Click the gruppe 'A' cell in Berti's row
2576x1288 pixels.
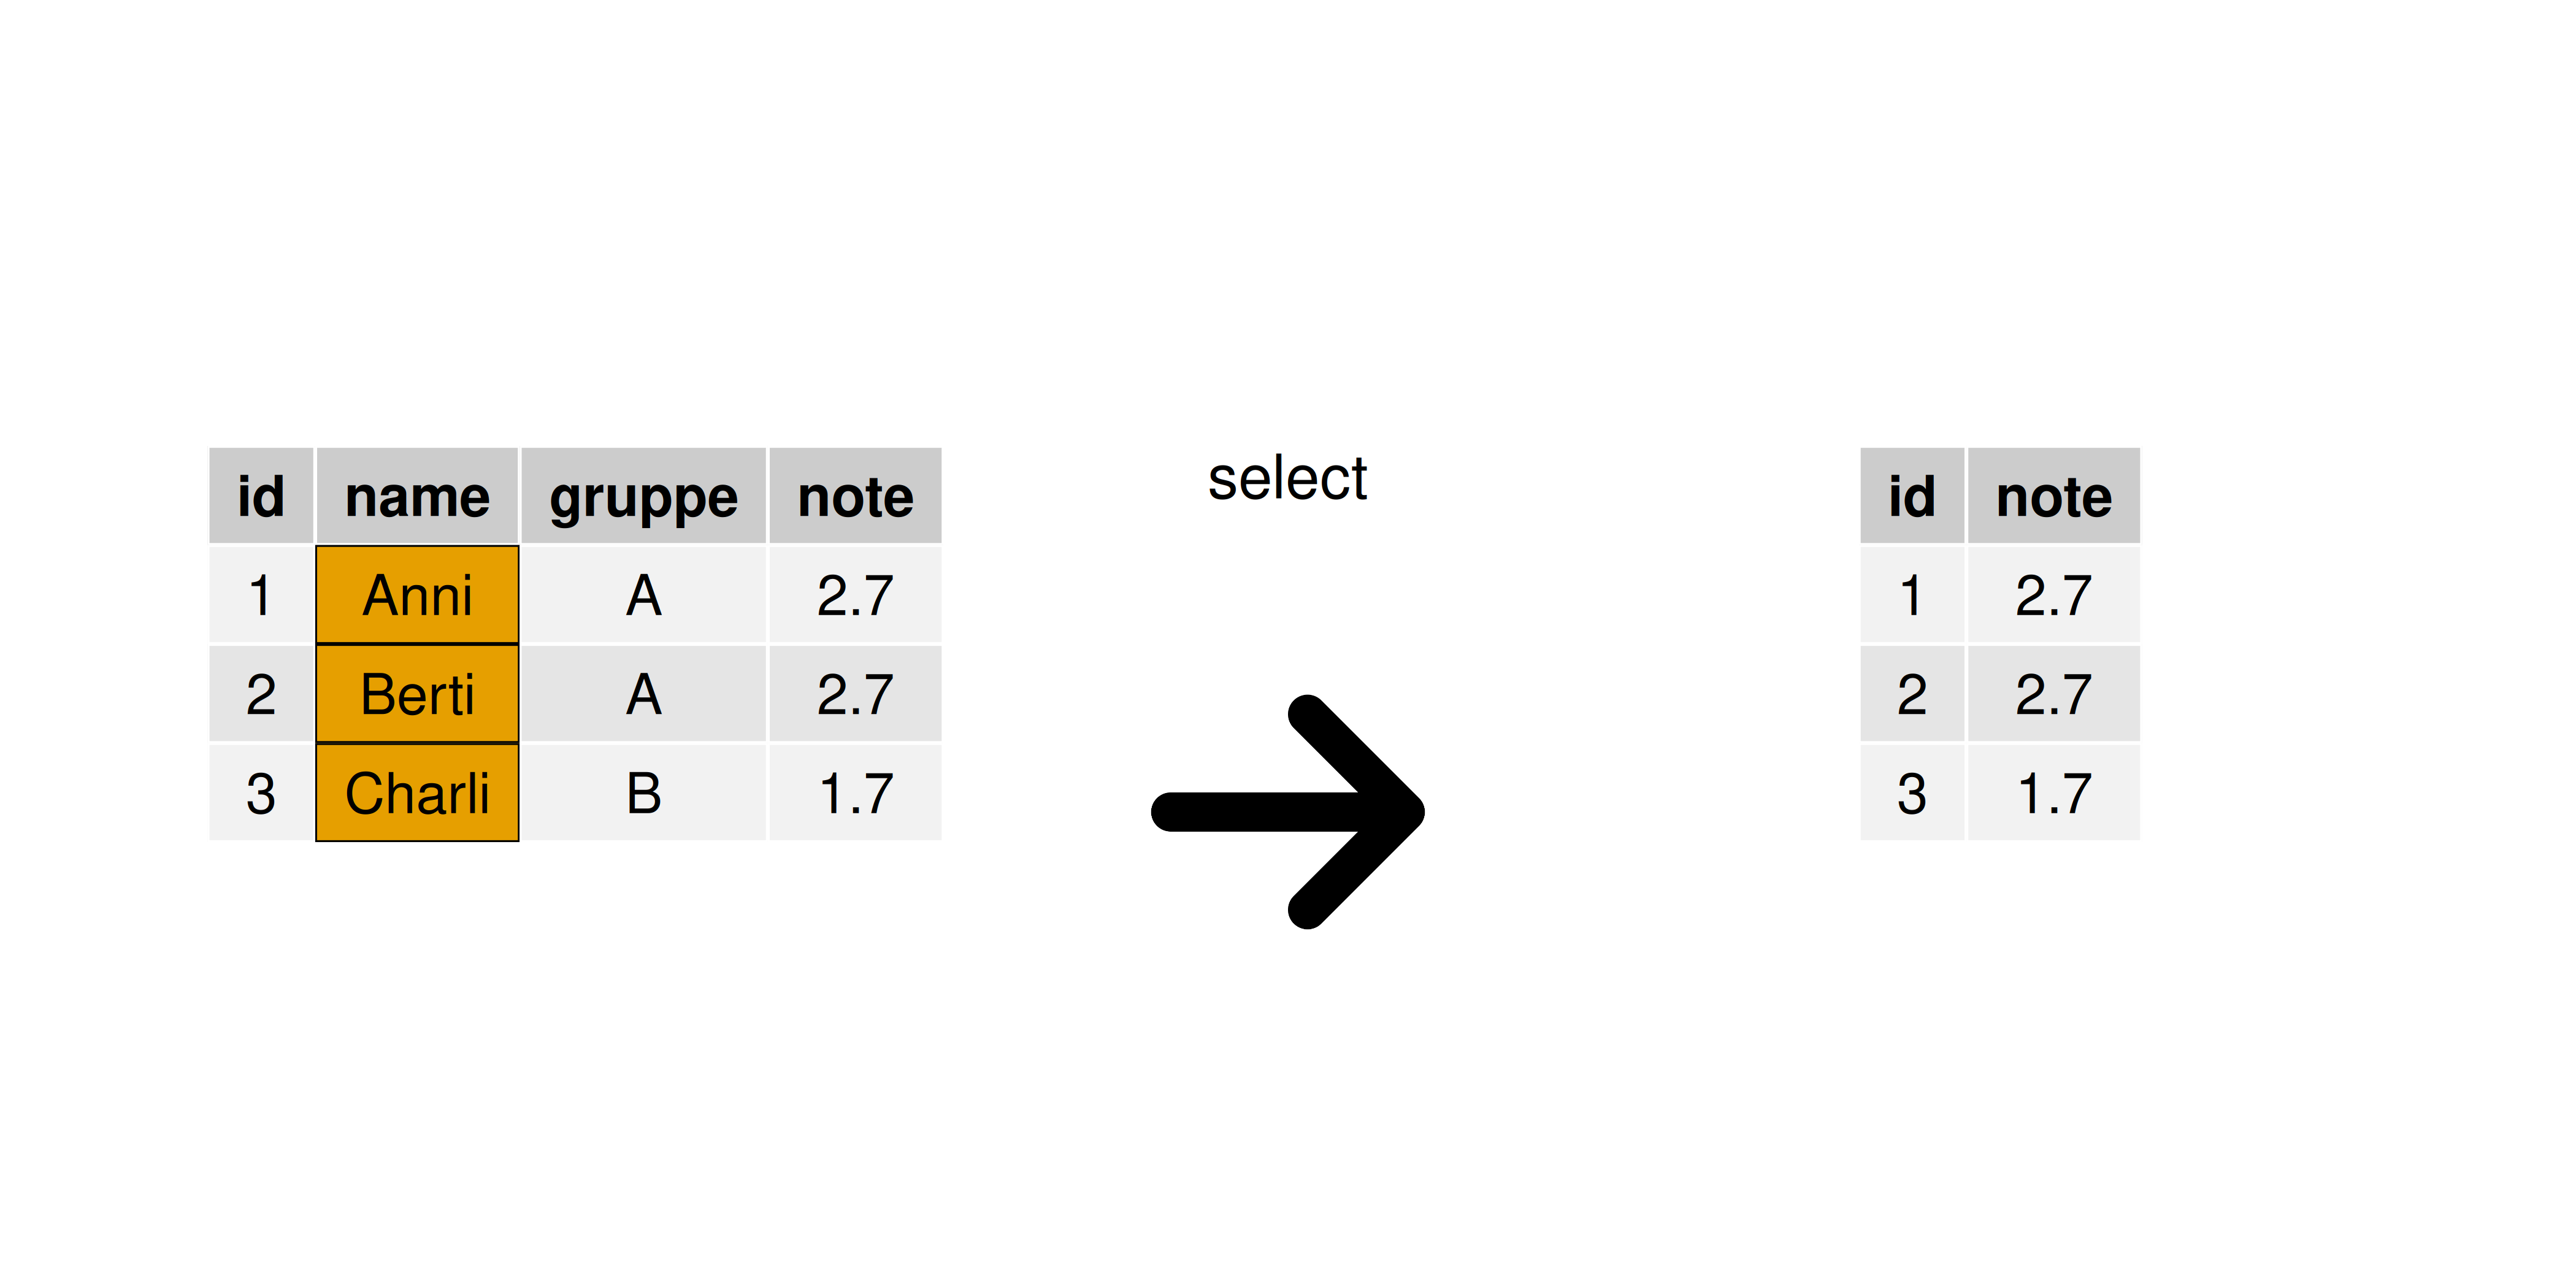tap(643, 694)
